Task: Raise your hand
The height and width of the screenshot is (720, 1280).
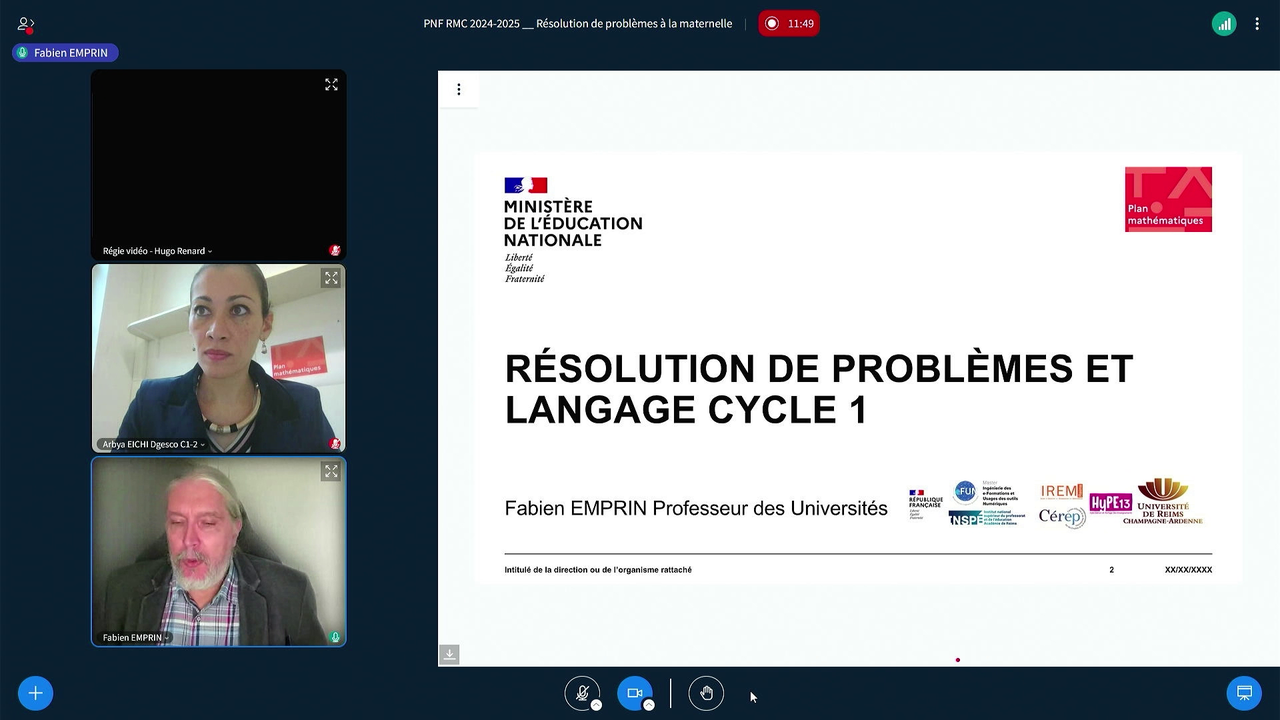Action: coord(706,693)
